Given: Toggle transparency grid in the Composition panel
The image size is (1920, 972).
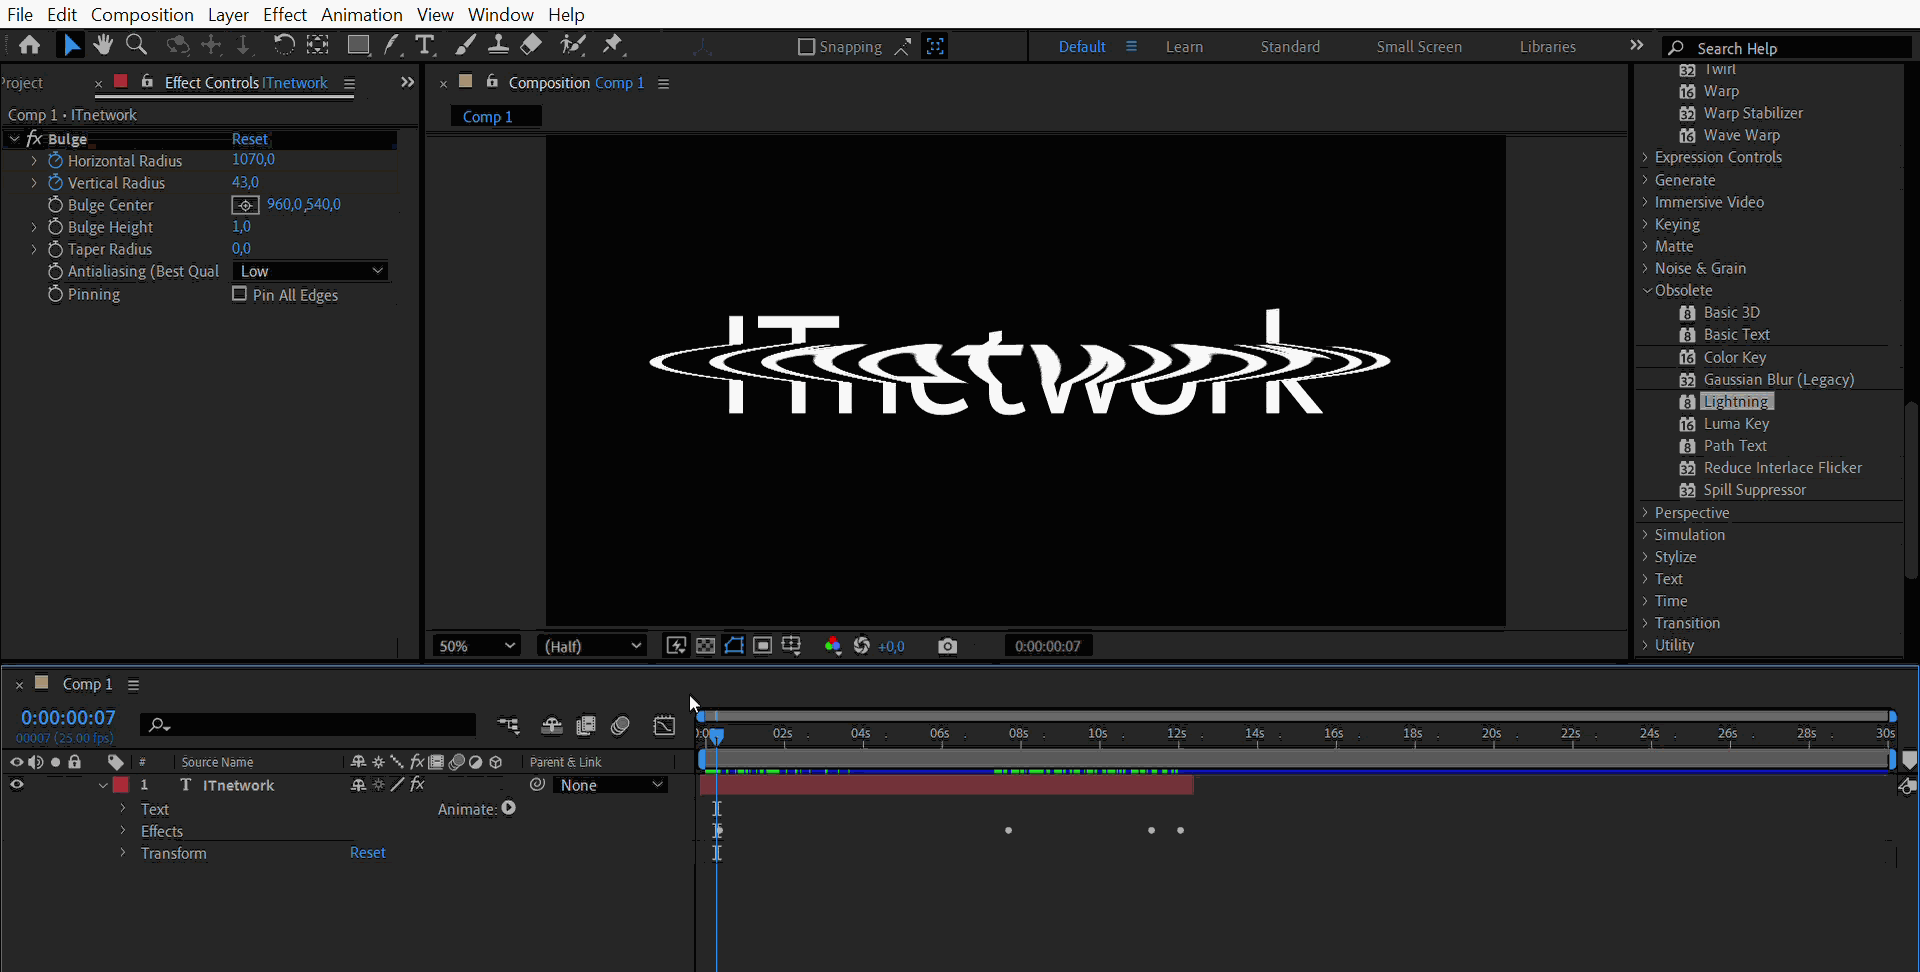Looking at the screenshot, I should (706, 646).
